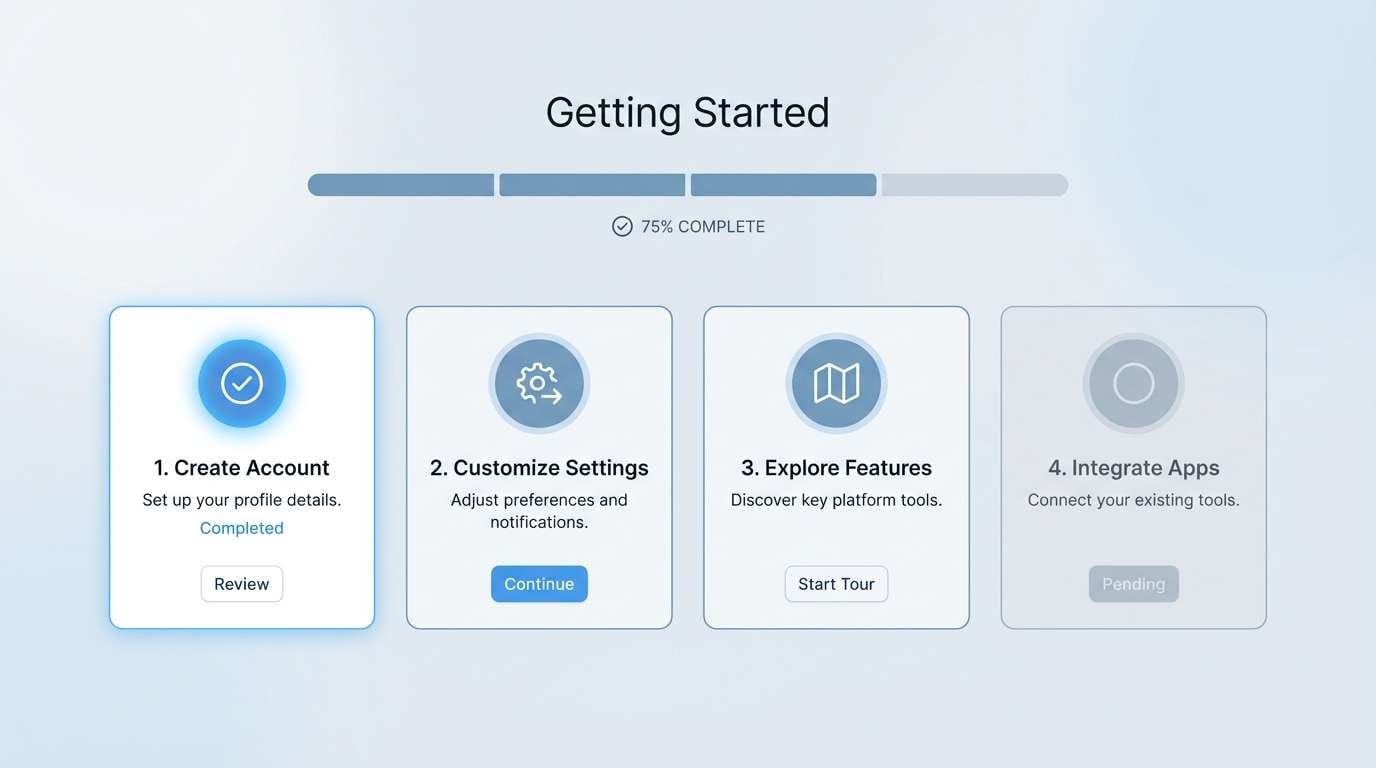Click the map icon on Explore Features
Image resolution: width=1376 pixels, height=768 pixels.
tap(836, 383)
